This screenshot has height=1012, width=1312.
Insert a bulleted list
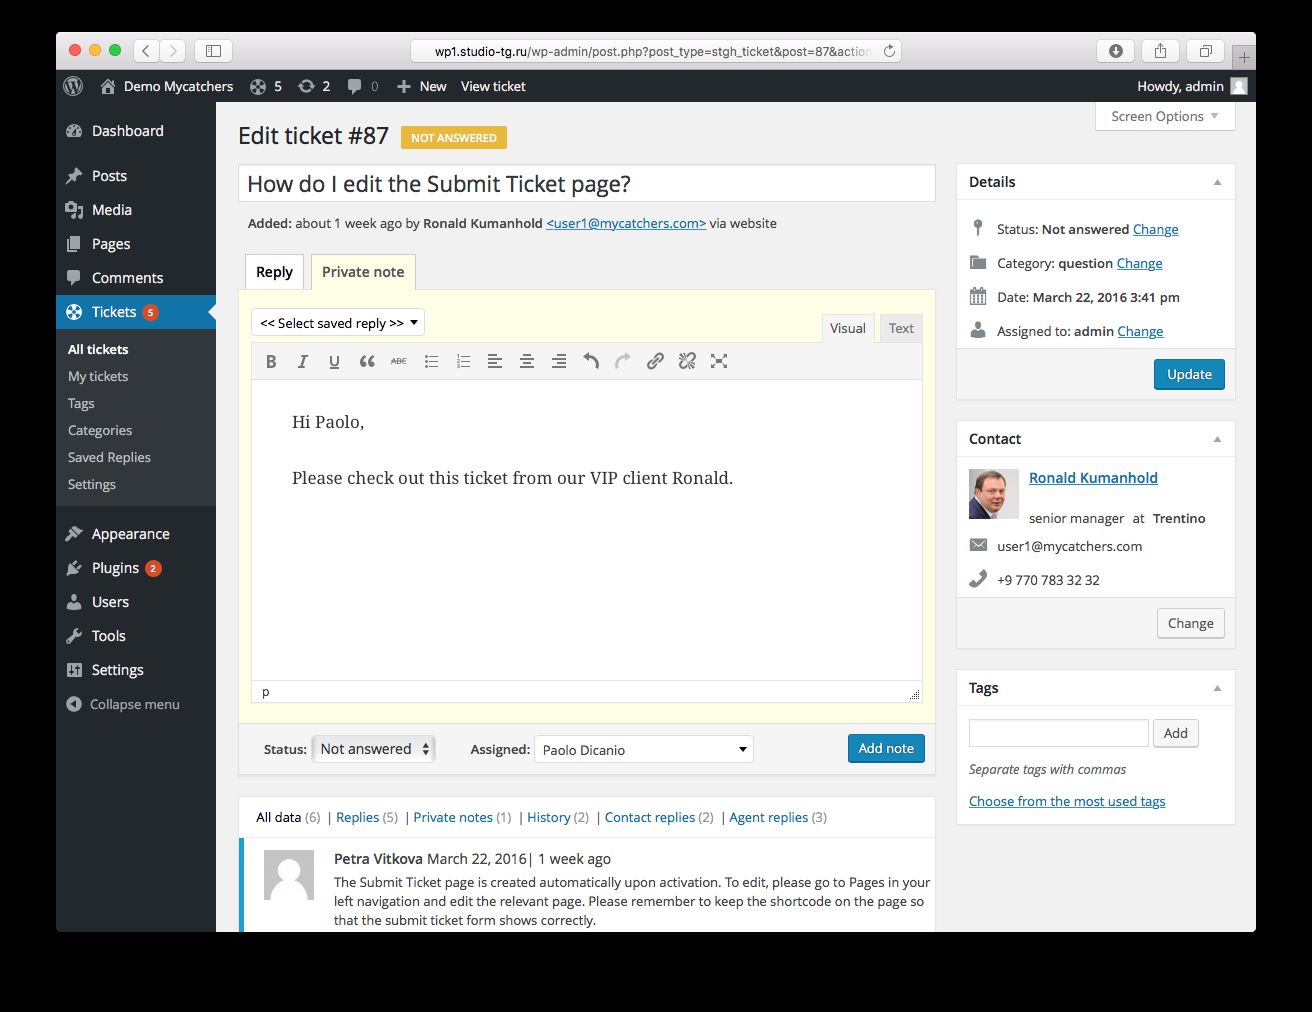(x=431, y=361)
